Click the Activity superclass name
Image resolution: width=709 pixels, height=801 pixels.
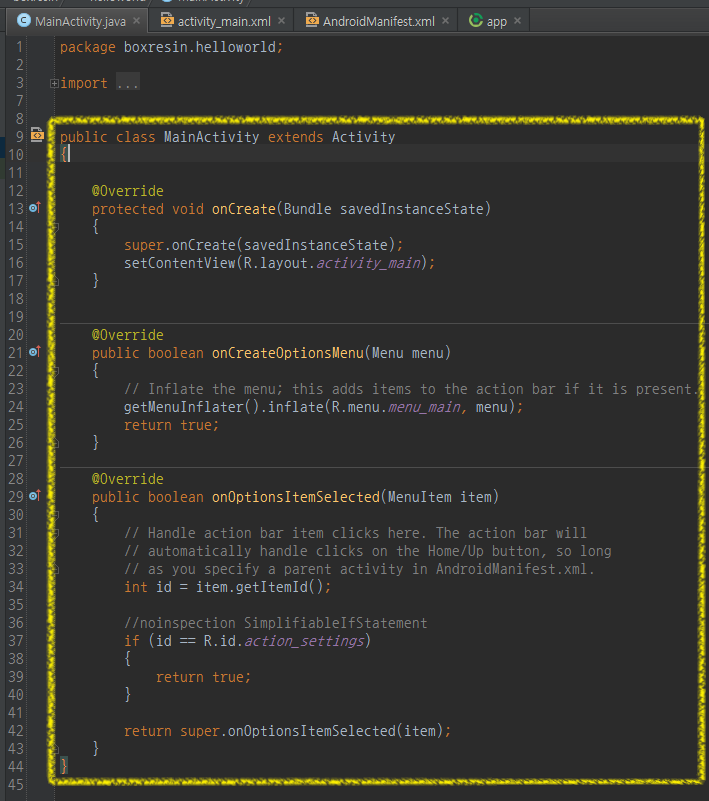(363, 137)
